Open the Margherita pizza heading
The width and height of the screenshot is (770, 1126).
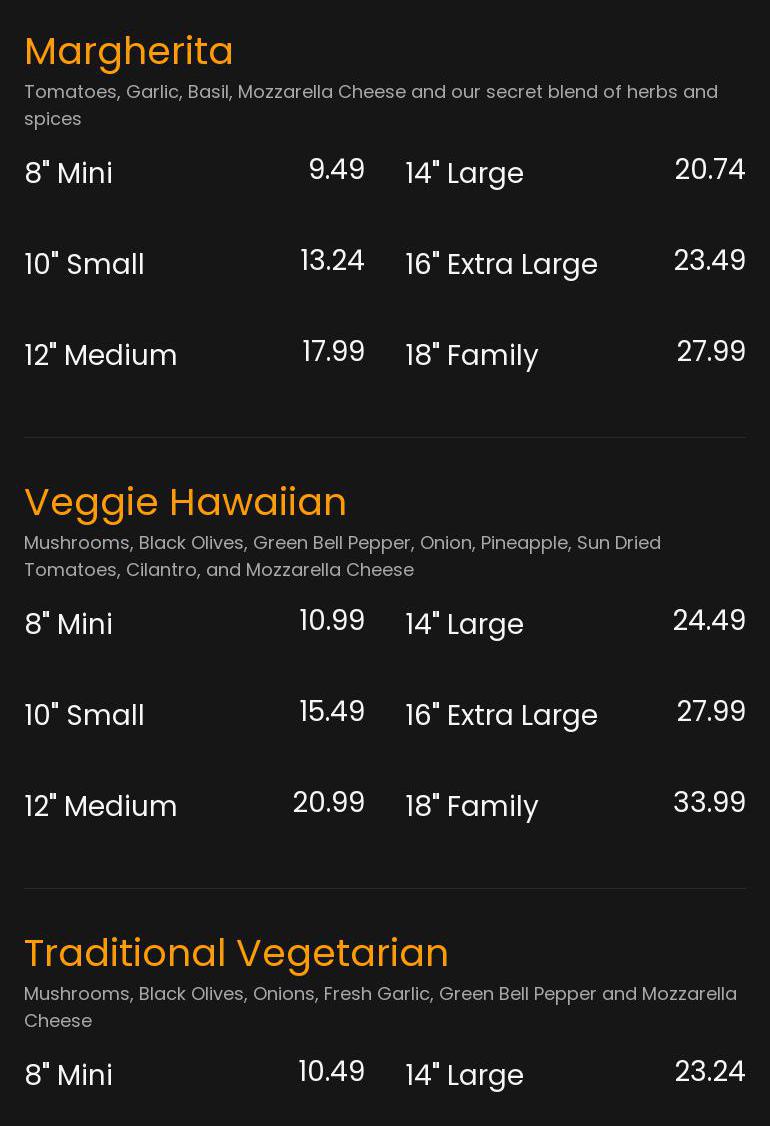click(x=129, y=51)
